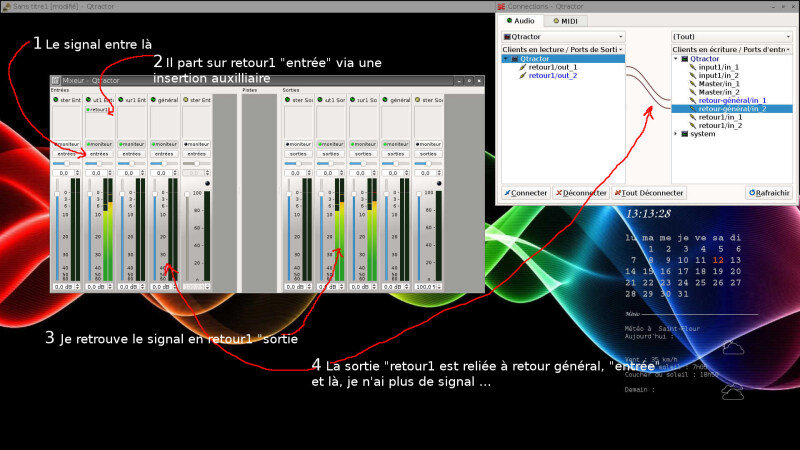Click dB gain stepper under 'ut1 So' strip
The height and width of the screenshot is (450, 800).
(342, 287)
